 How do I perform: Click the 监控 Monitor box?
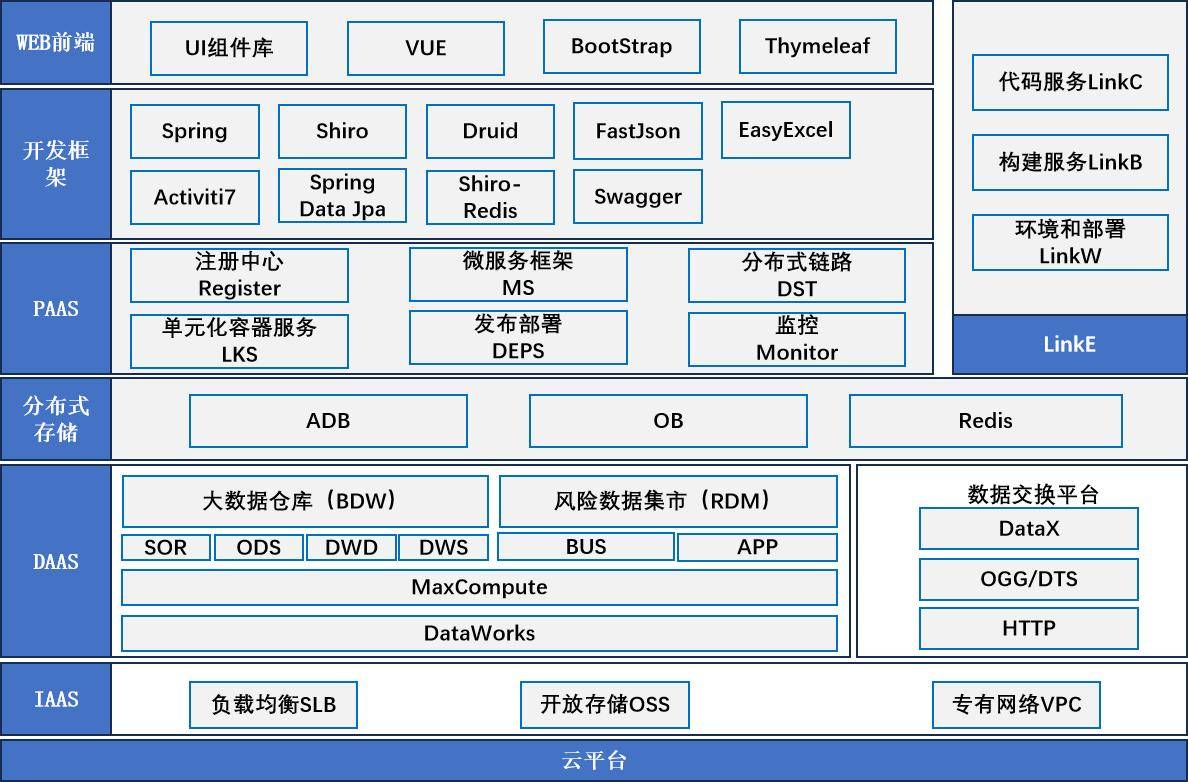click(x=797, y=339)
